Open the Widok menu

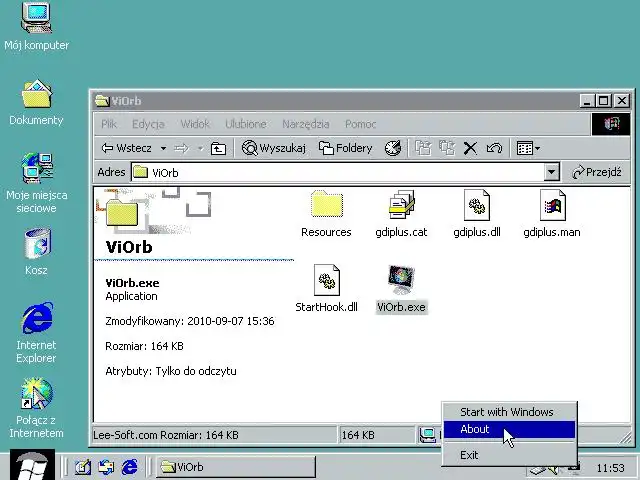tap(195, 124)
